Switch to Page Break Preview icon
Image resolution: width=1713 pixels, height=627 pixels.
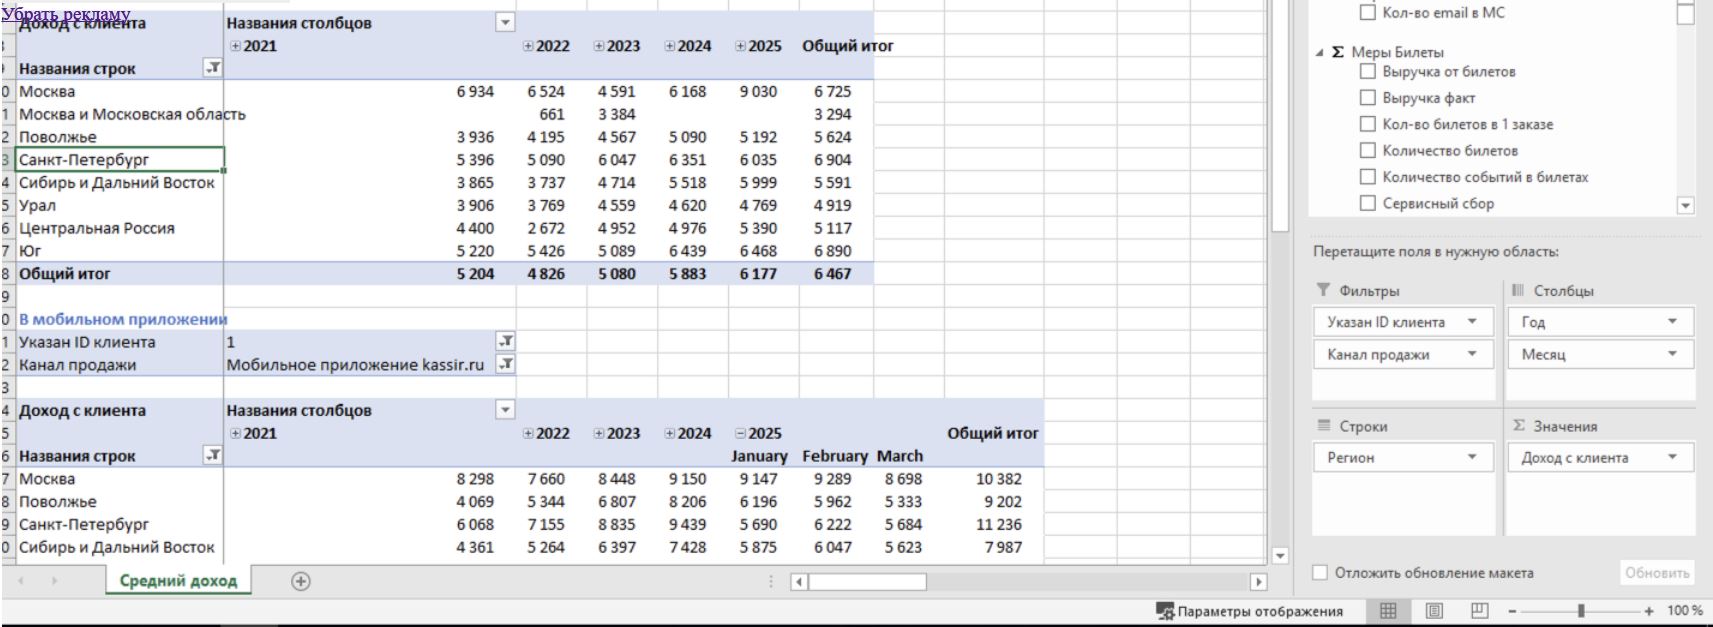1480,611
